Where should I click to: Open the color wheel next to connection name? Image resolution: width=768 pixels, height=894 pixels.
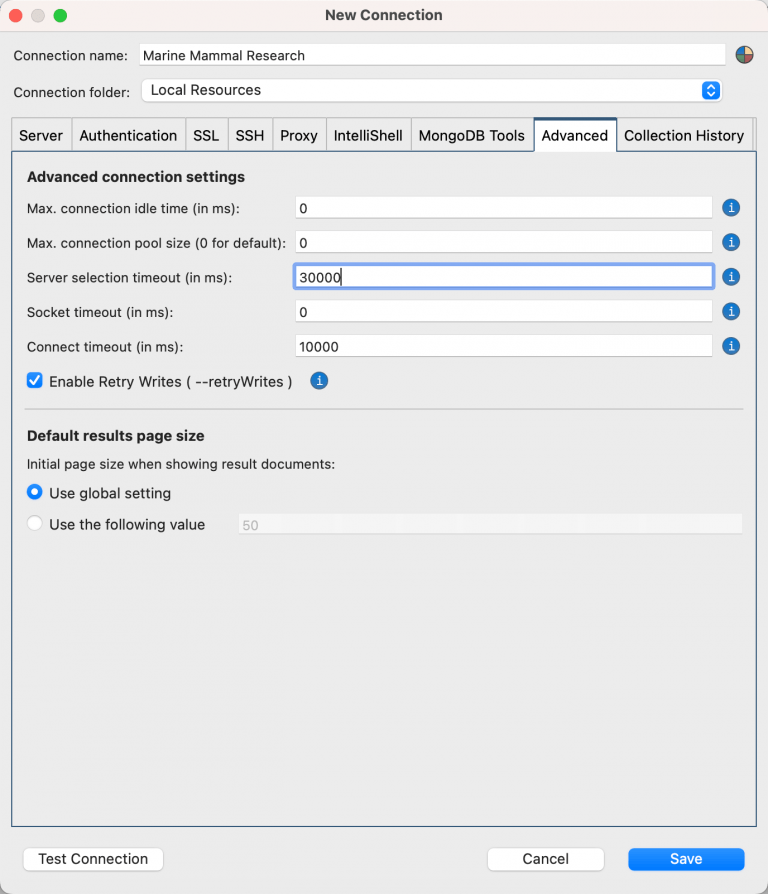tap(744, 54)
